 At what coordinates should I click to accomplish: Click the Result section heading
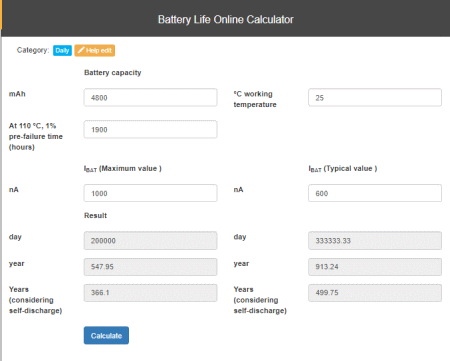click(x=95, y=215)
